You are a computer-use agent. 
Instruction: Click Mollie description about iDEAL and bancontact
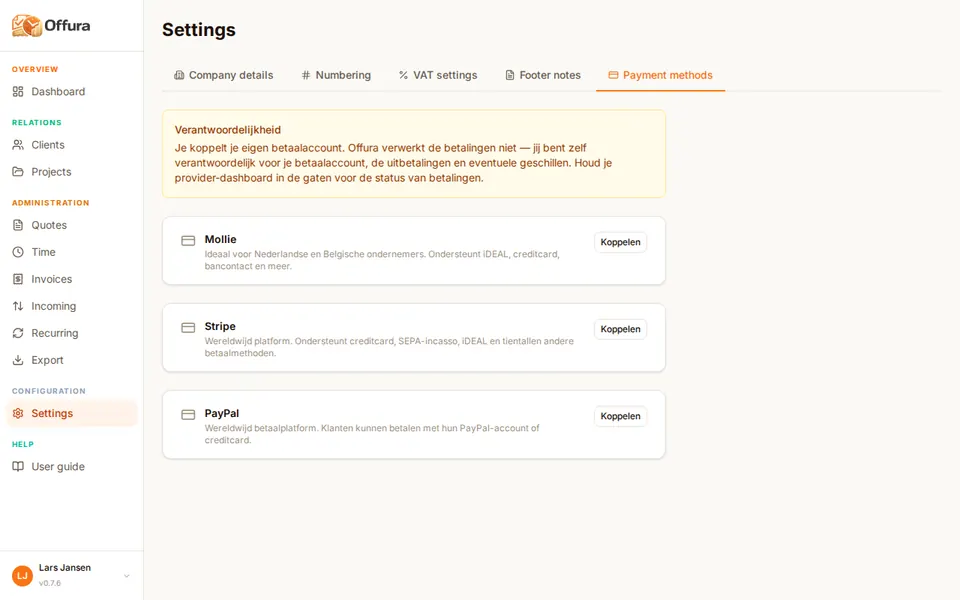click(x=382, y=260)
